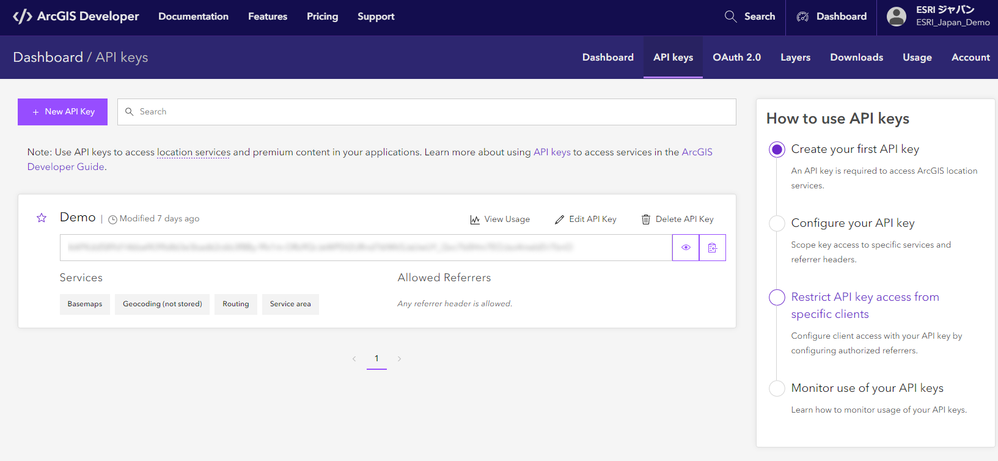Select the Monitor use of API keys step

point(777,388)
